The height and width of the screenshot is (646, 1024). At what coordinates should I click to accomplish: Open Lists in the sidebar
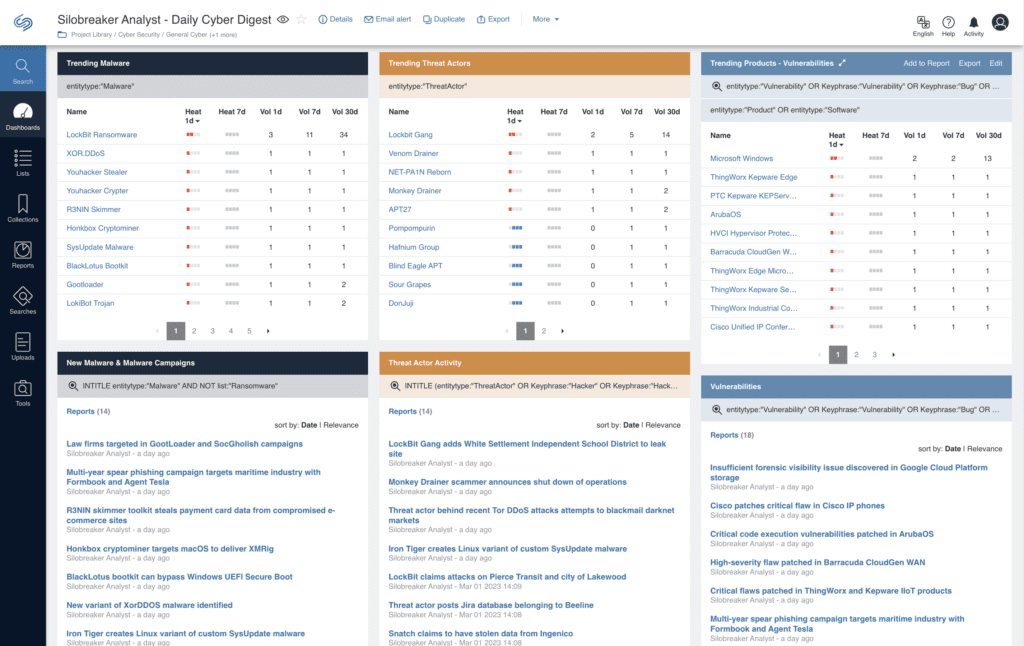pyautogui.click(x=23, y=163)
